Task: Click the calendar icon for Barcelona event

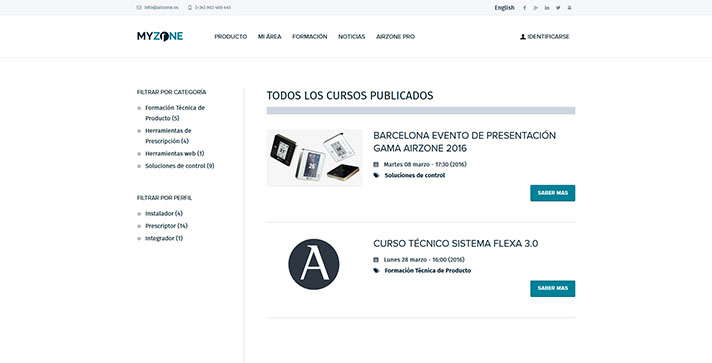Action: coord(376,164)
